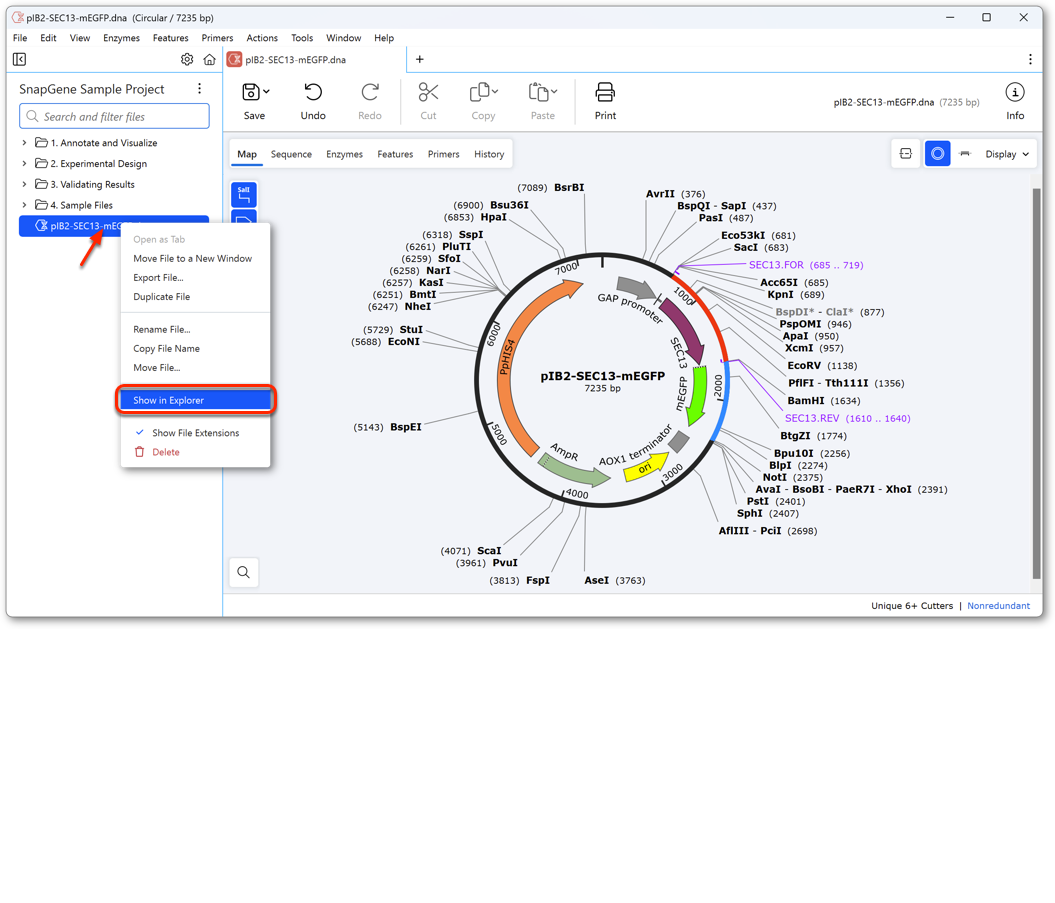1055x903 pixels.
Task: Select the yellow ori feature arrow
Action: pyautogui.click(x=645, y=467)
